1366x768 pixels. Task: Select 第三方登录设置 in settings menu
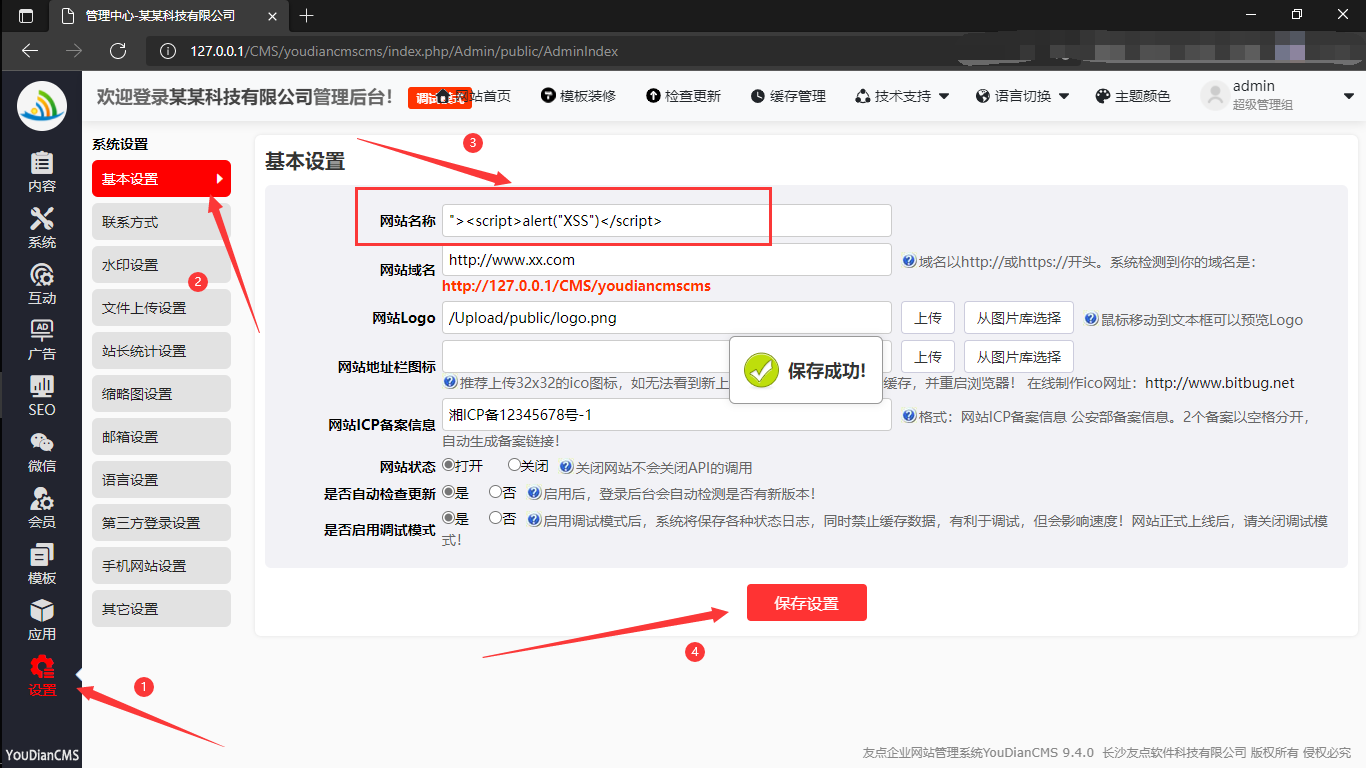(161, 523)
